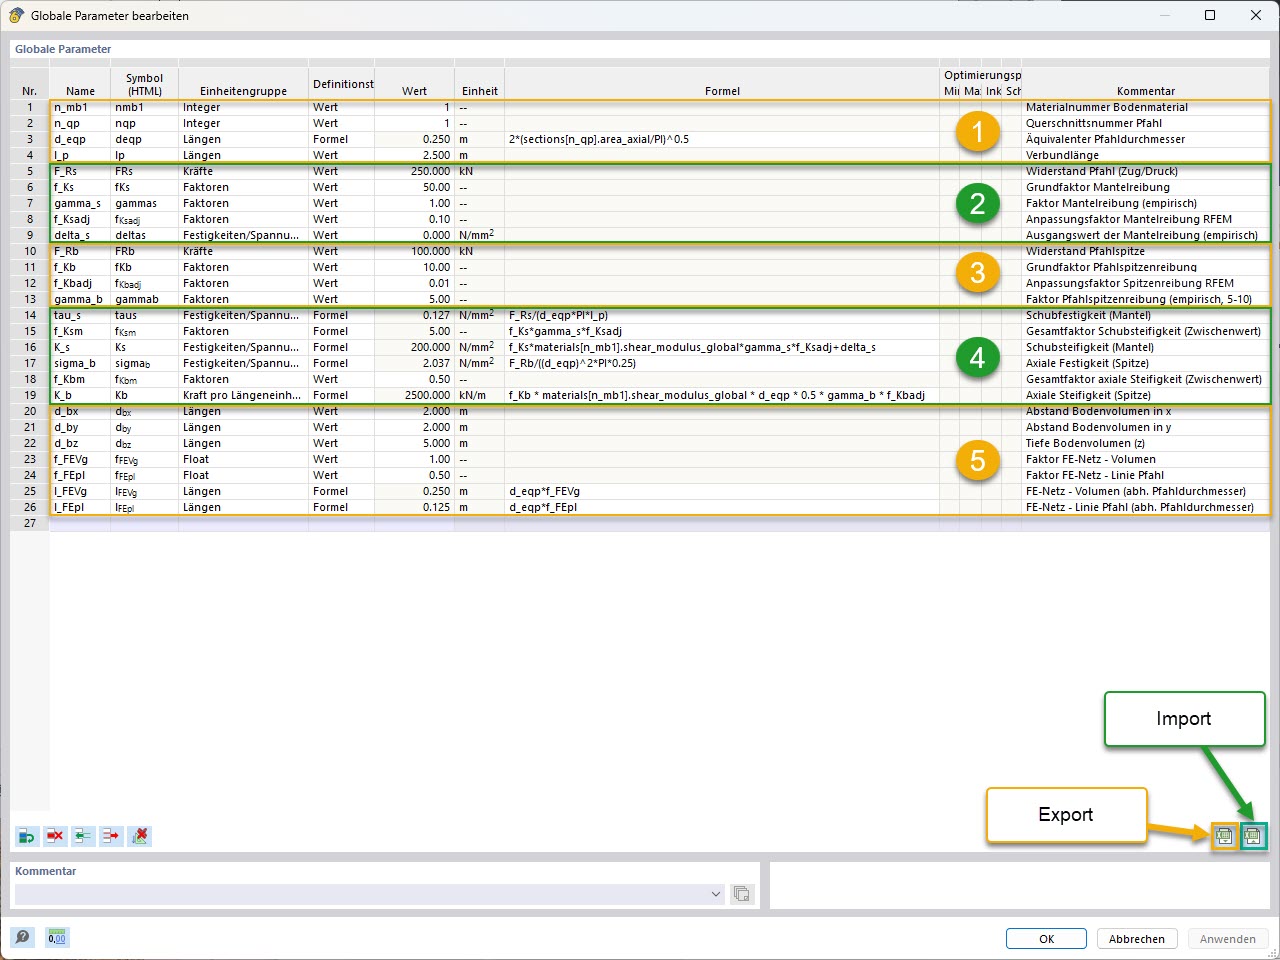1280x960 pixels.
Task: Click the Export table to Excel icon
Action: 1224,836
